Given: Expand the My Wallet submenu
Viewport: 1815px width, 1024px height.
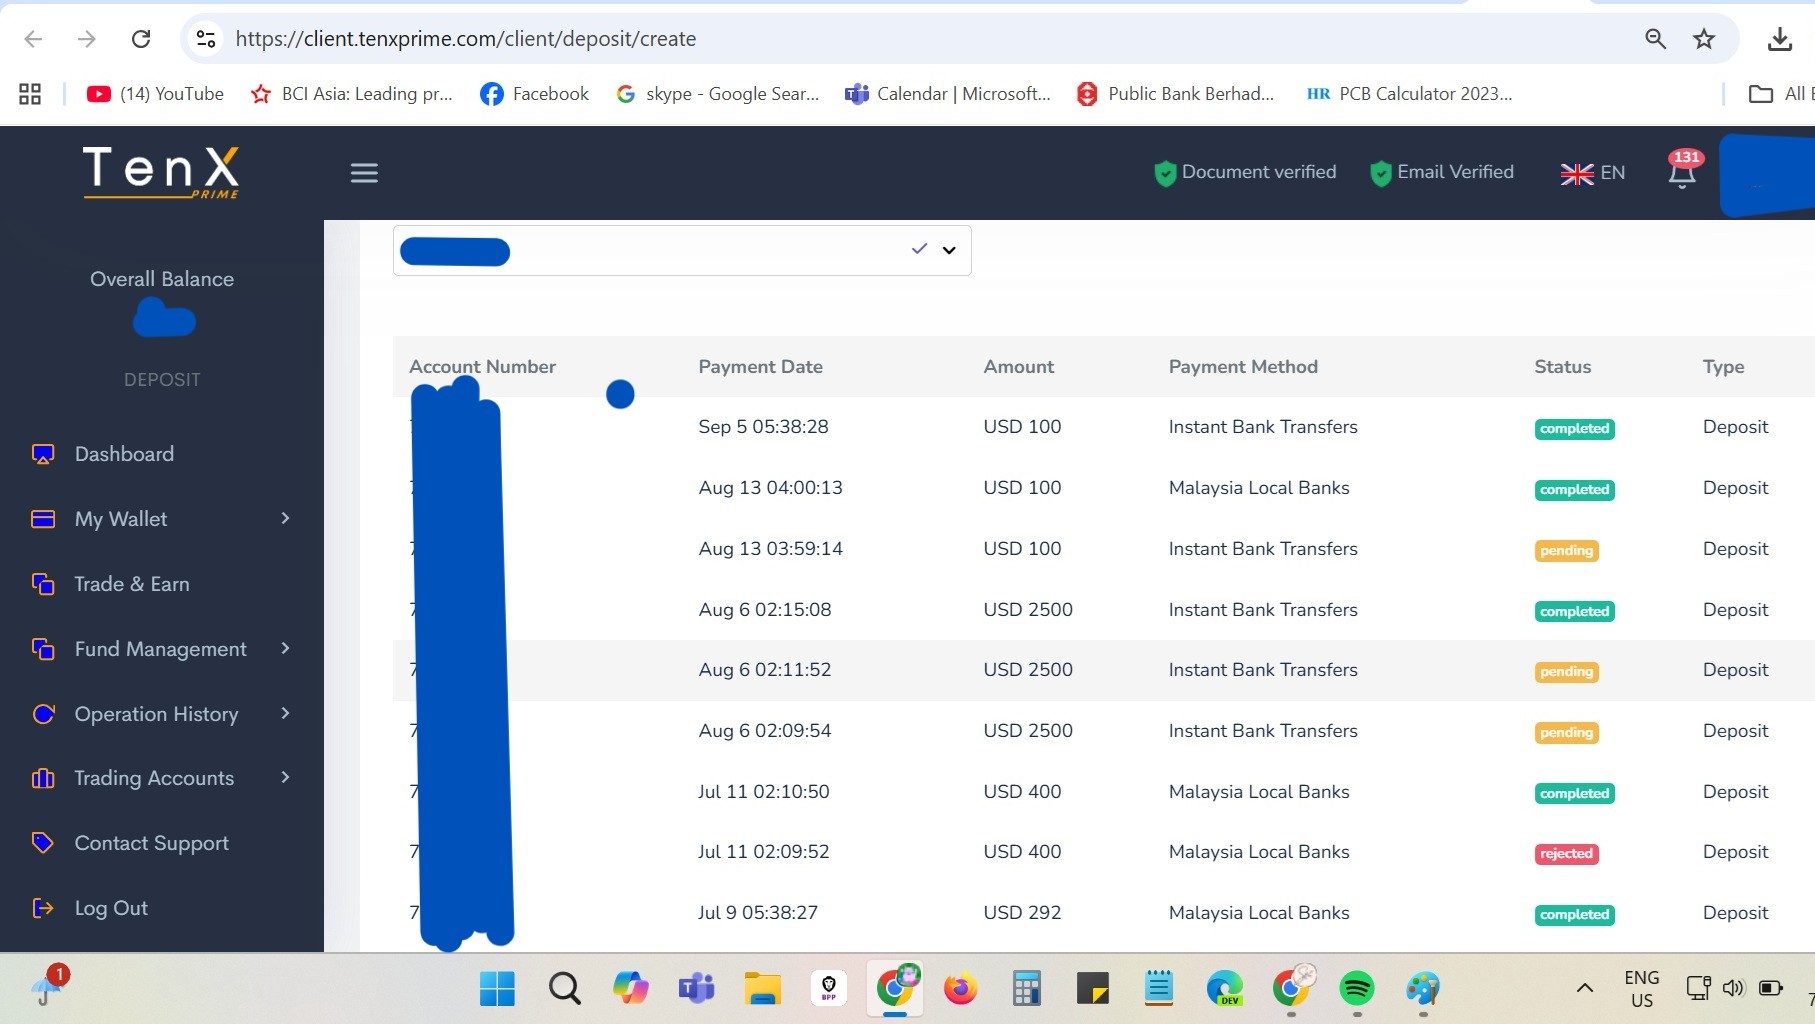Looking at the screenshot, I should tap(285, 518).
